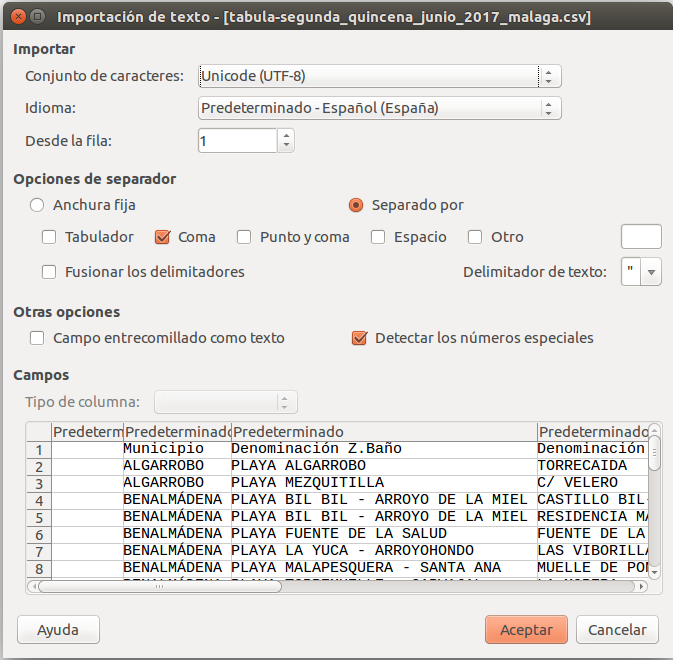This screenshot has width=673, height=660.
Task: Click the custom Otro separator text box
Action: tap(641, 237)
